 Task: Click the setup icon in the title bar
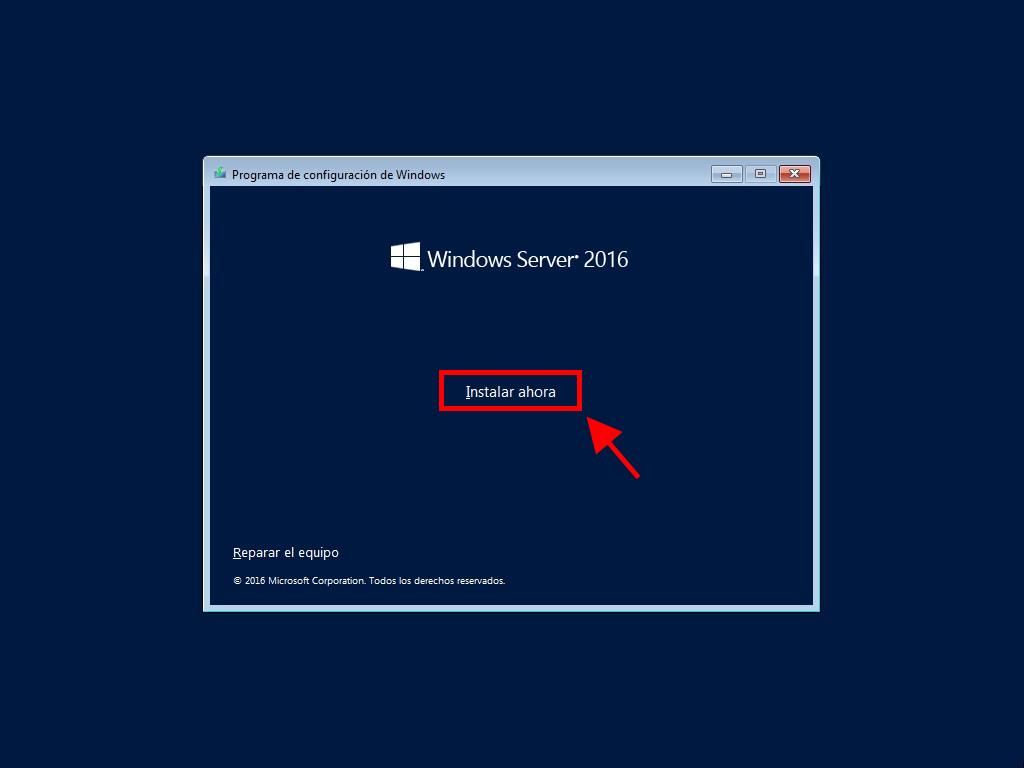click(220, 174)
